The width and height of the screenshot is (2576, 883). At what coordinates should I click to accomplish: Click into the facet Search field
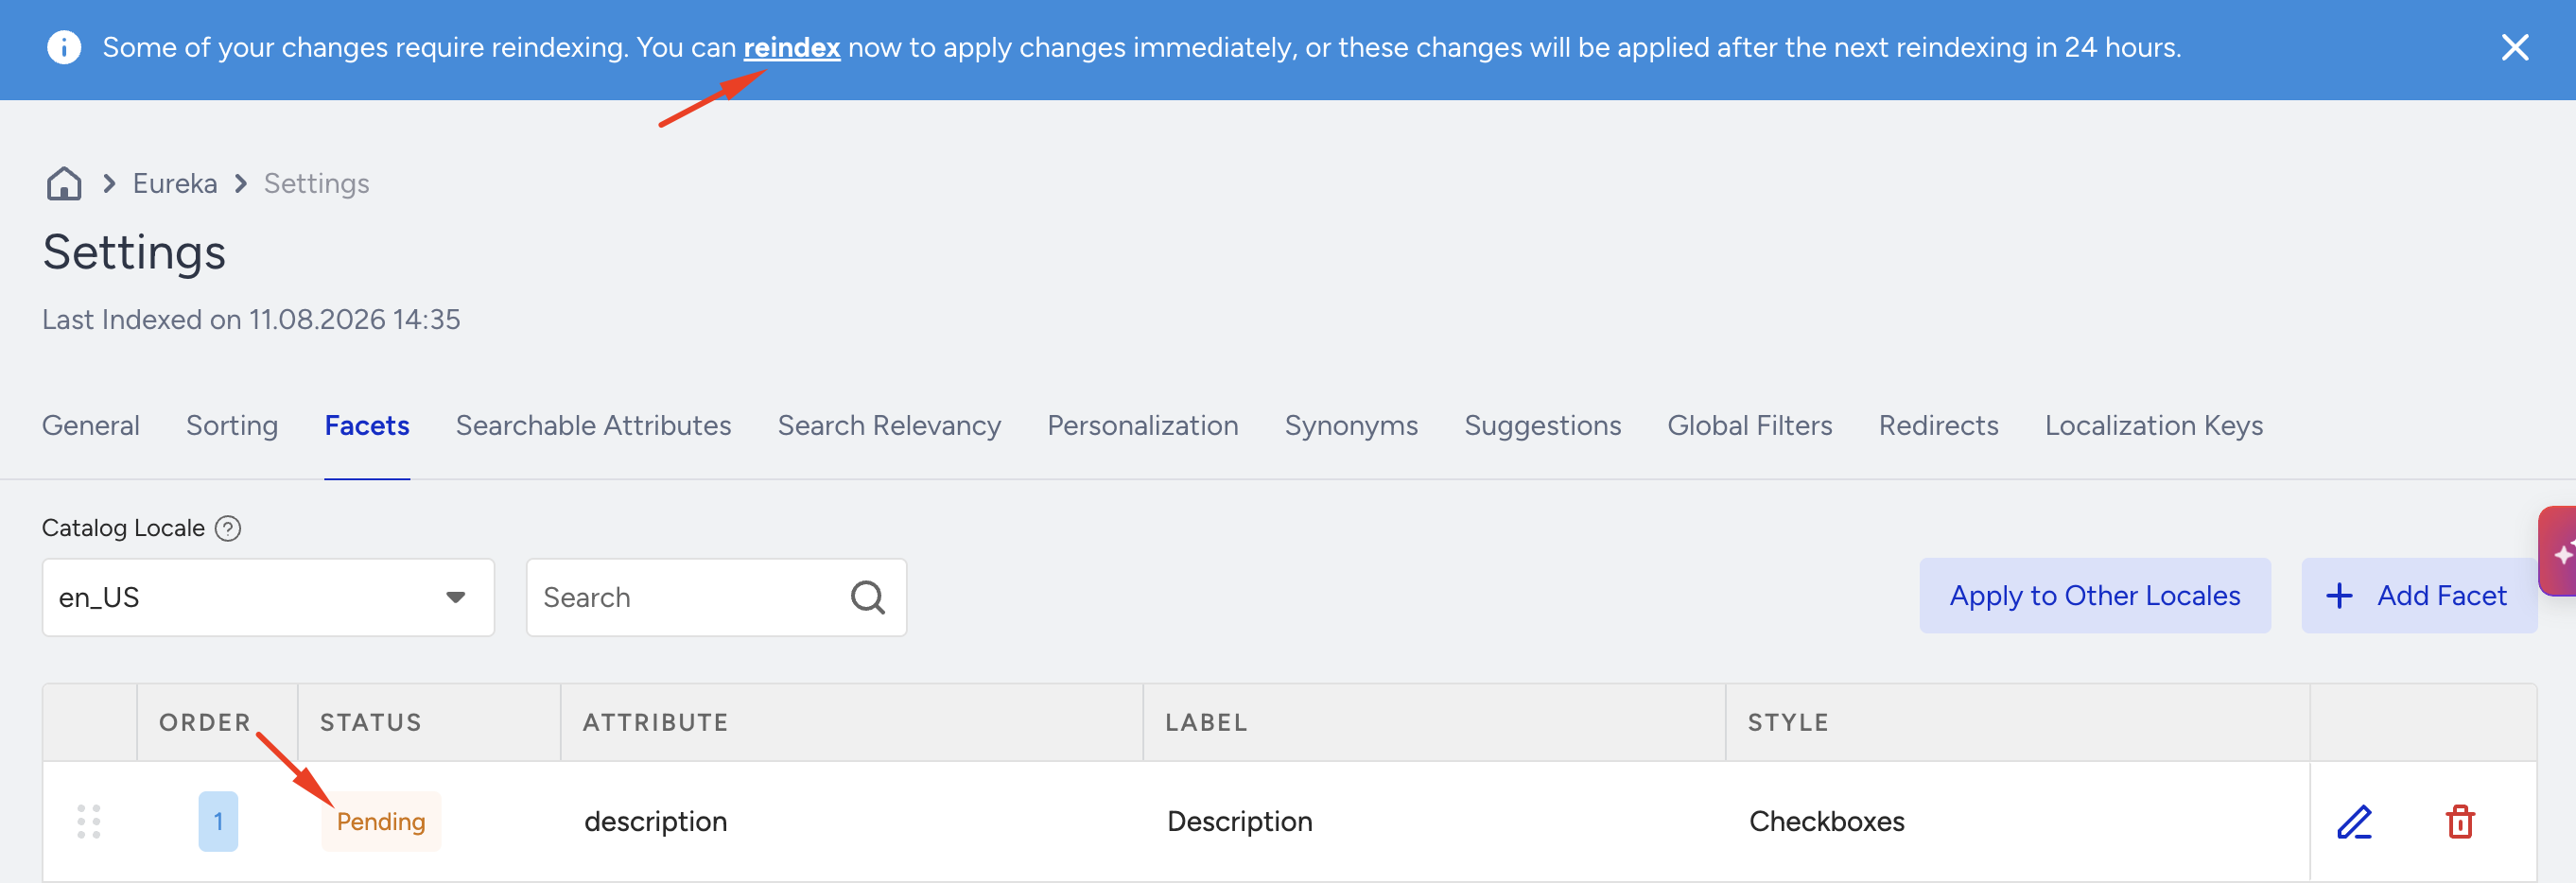click(x=716, y=598)
